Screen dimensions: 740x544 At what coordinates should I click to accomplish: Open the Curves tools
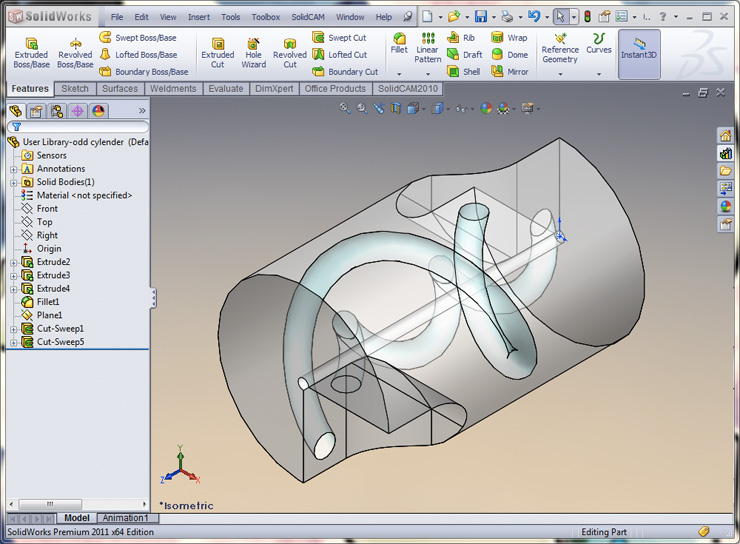pos(599,43)
